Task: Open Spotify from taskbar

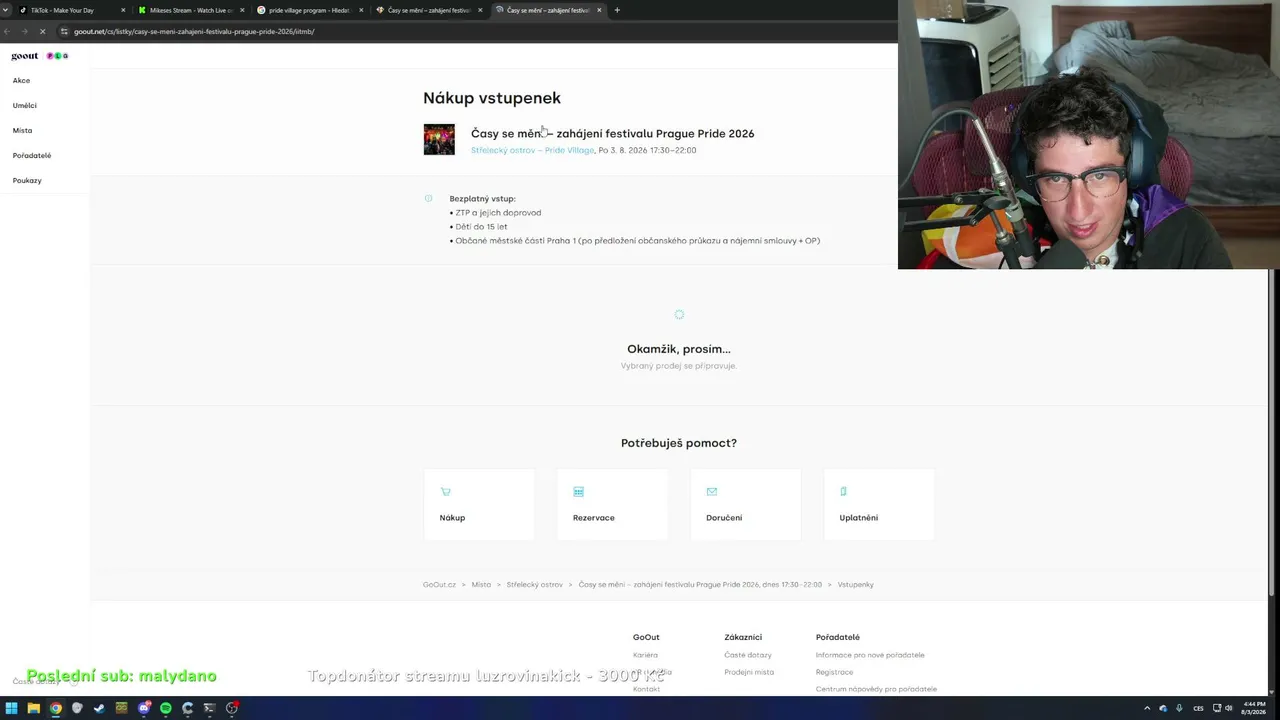Action: coord(166,708)
